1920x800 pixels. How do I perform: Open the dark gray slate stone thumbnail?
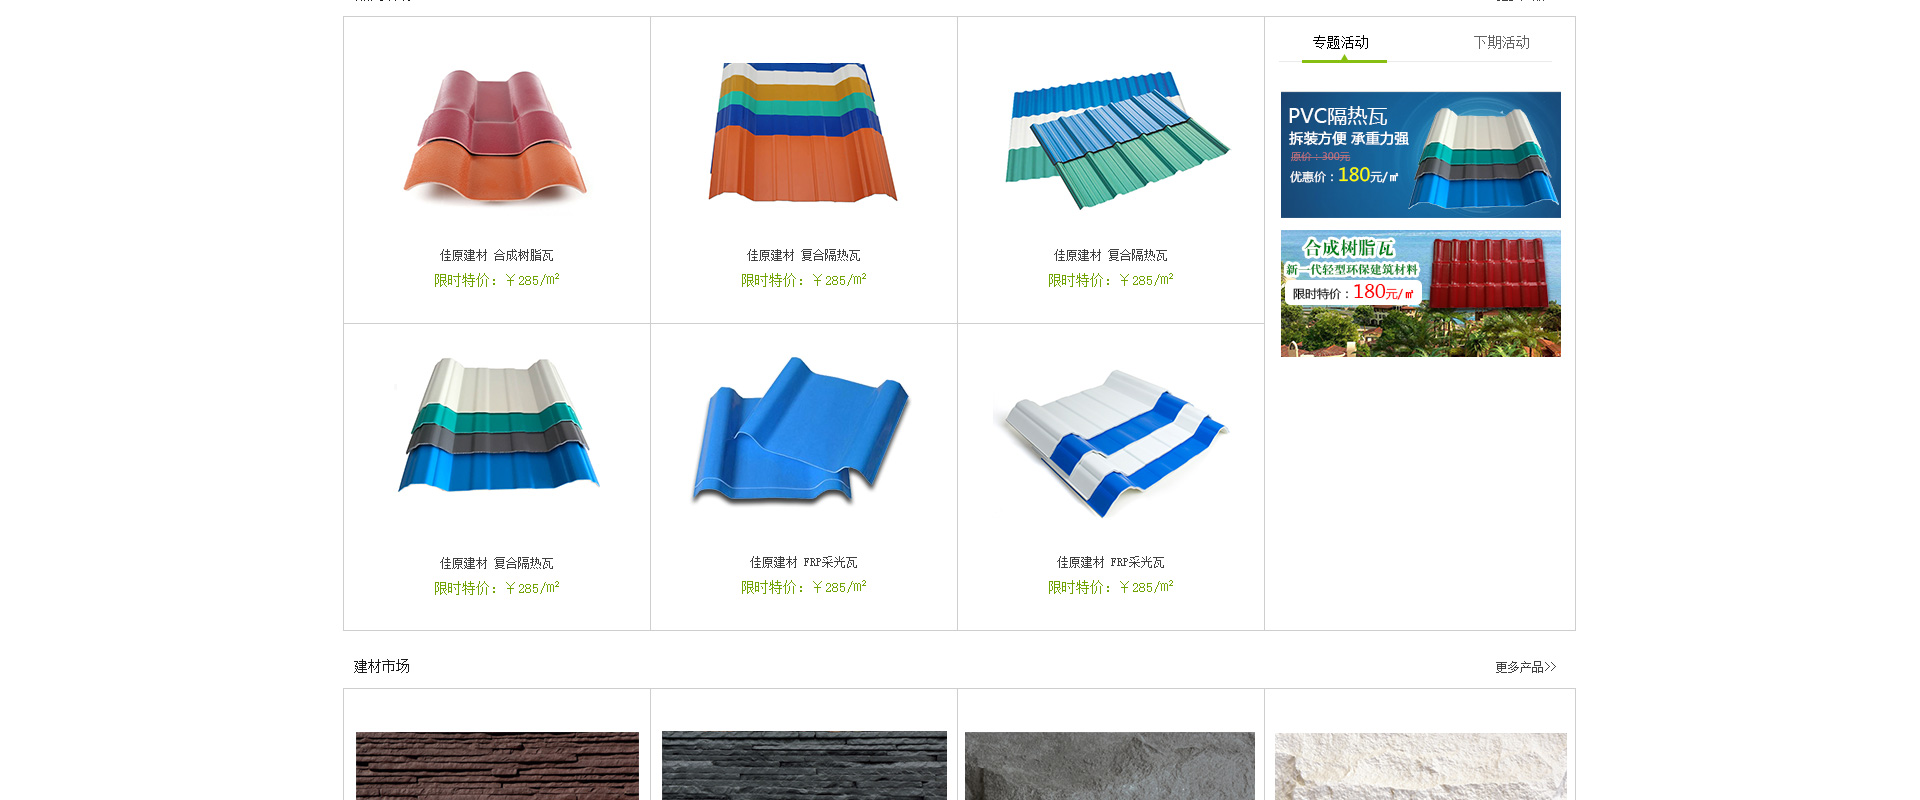[804, 766]
